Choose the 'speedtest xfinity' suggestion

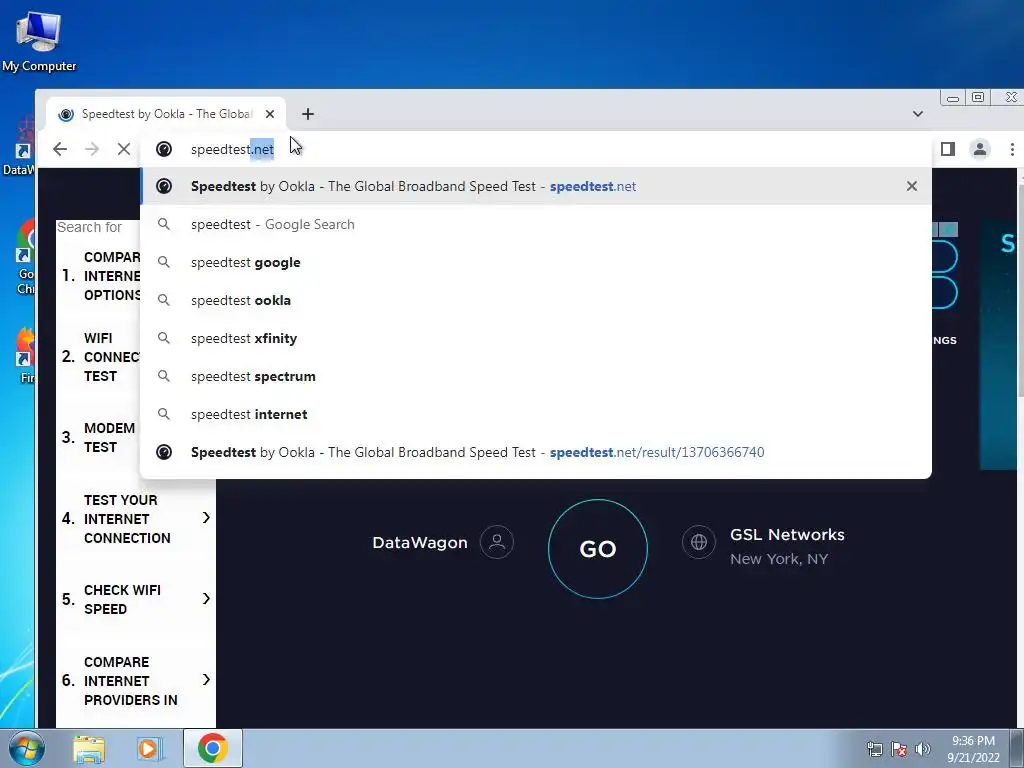click(x=536, y=338)
